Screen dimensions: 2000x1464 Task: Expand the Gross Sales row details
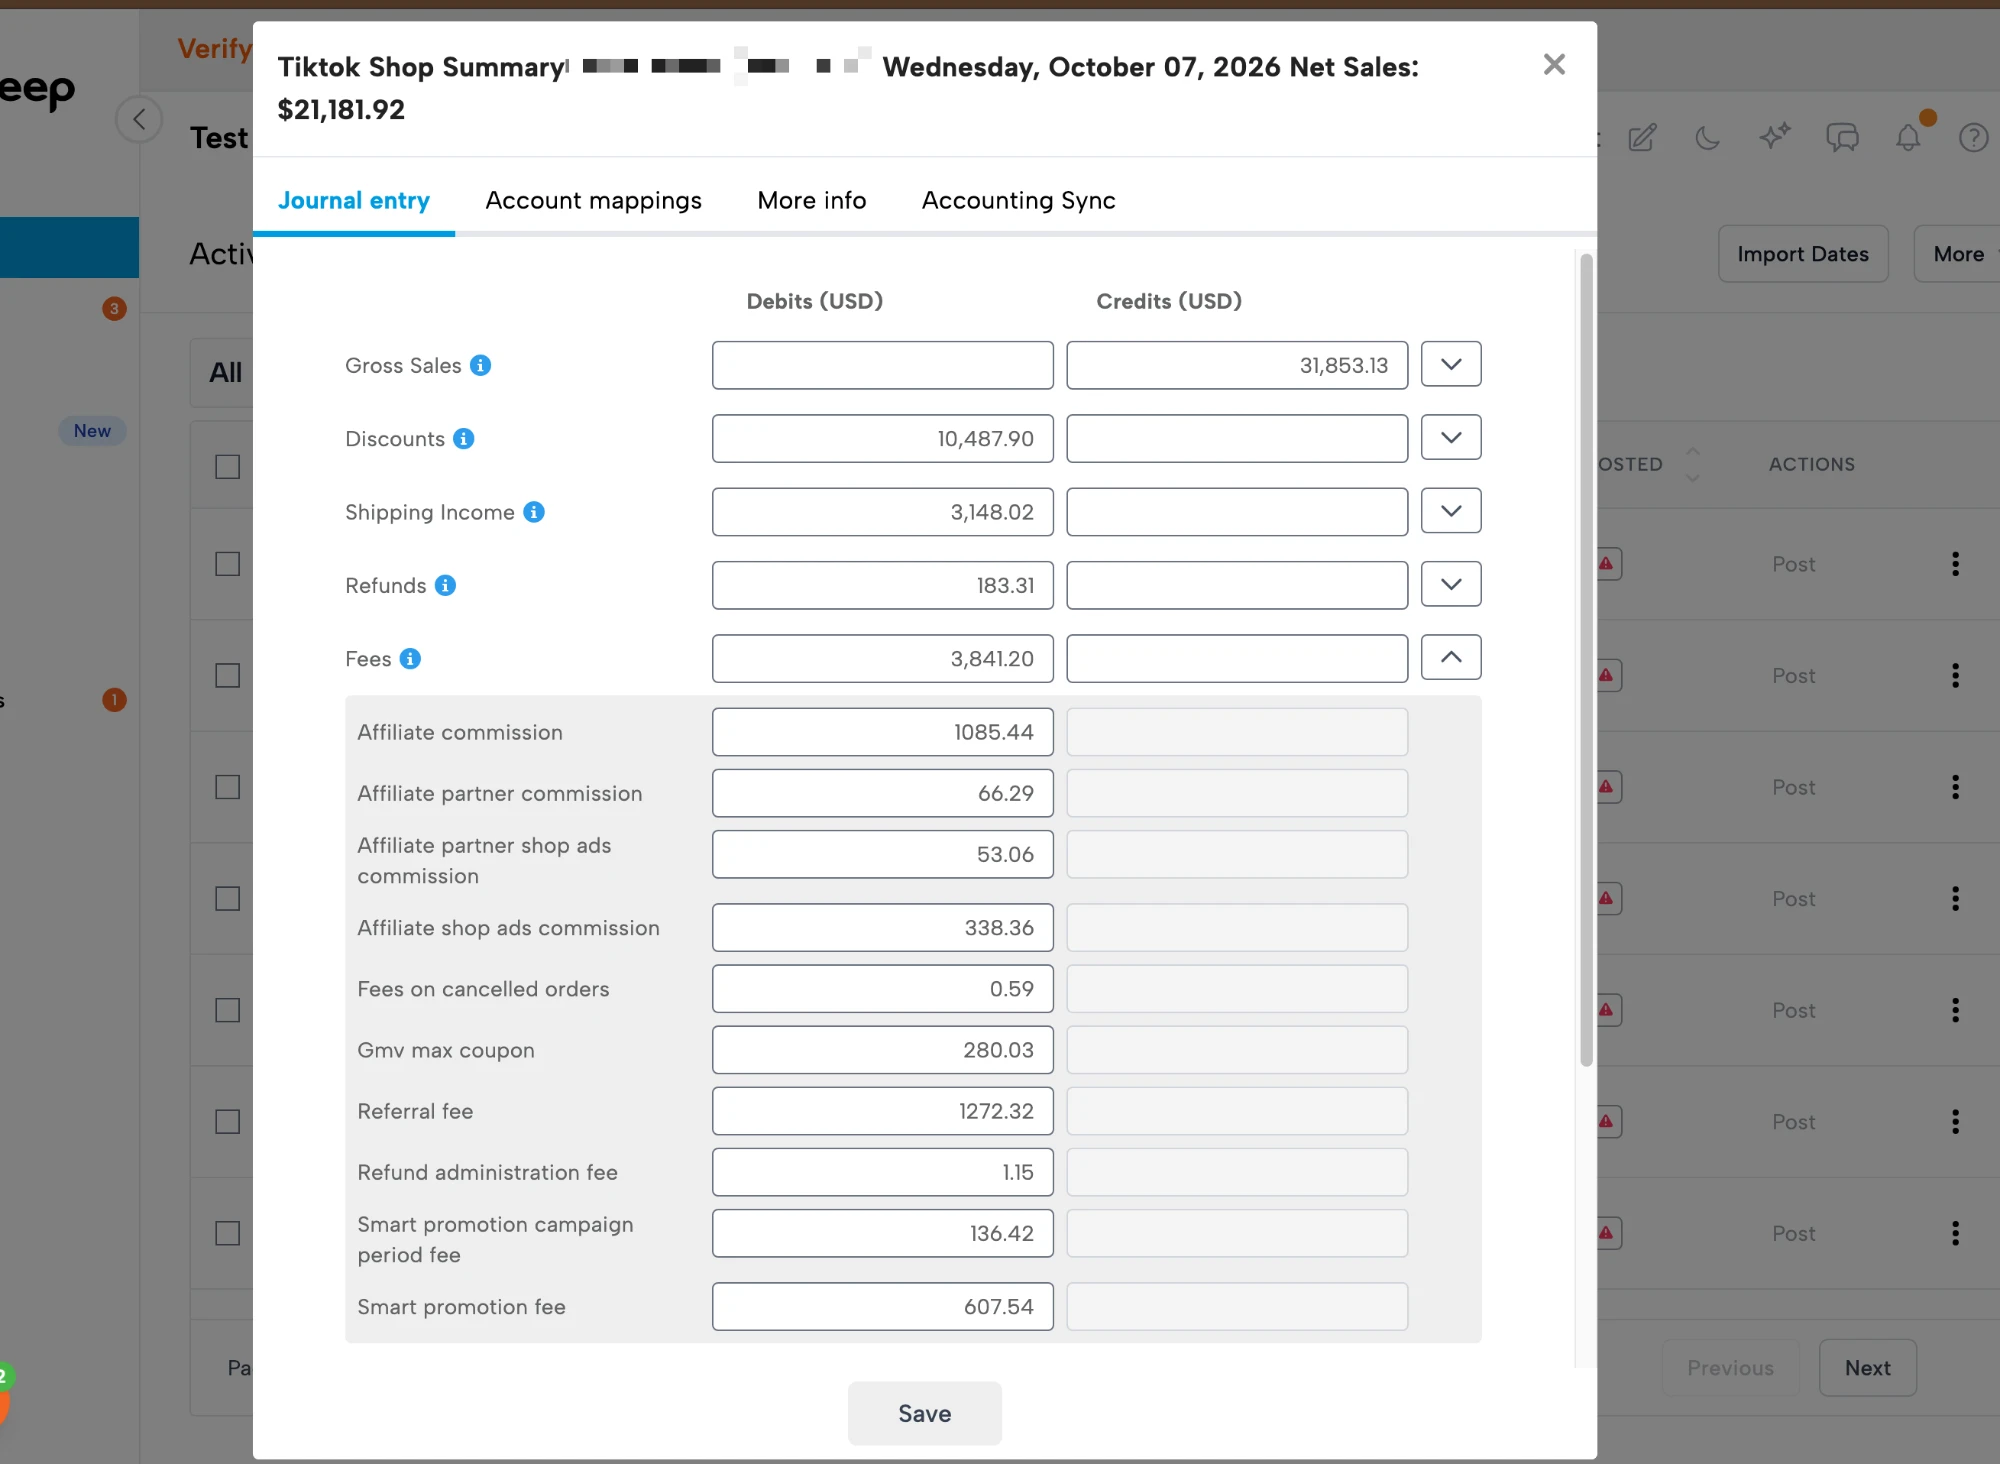coord(1451,364)
